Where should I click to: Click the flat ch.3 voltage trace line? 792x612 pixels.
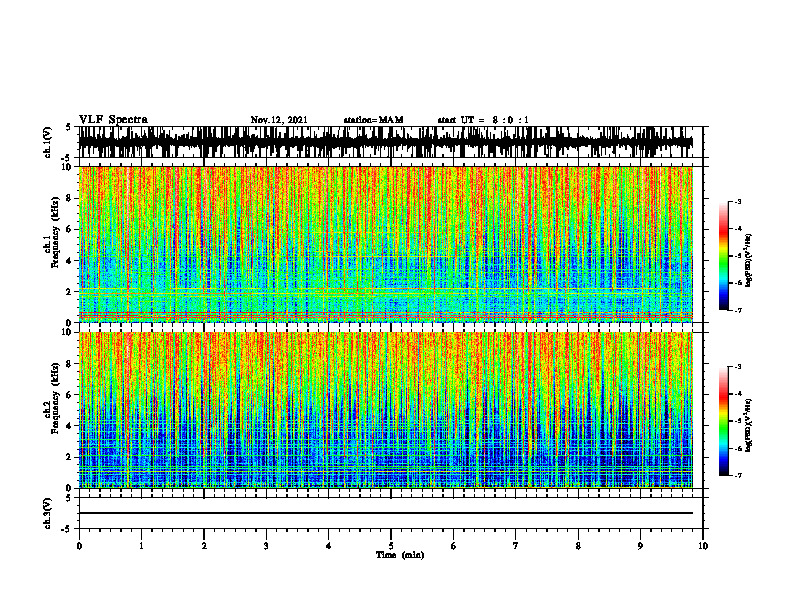click(x=386, y=513)
